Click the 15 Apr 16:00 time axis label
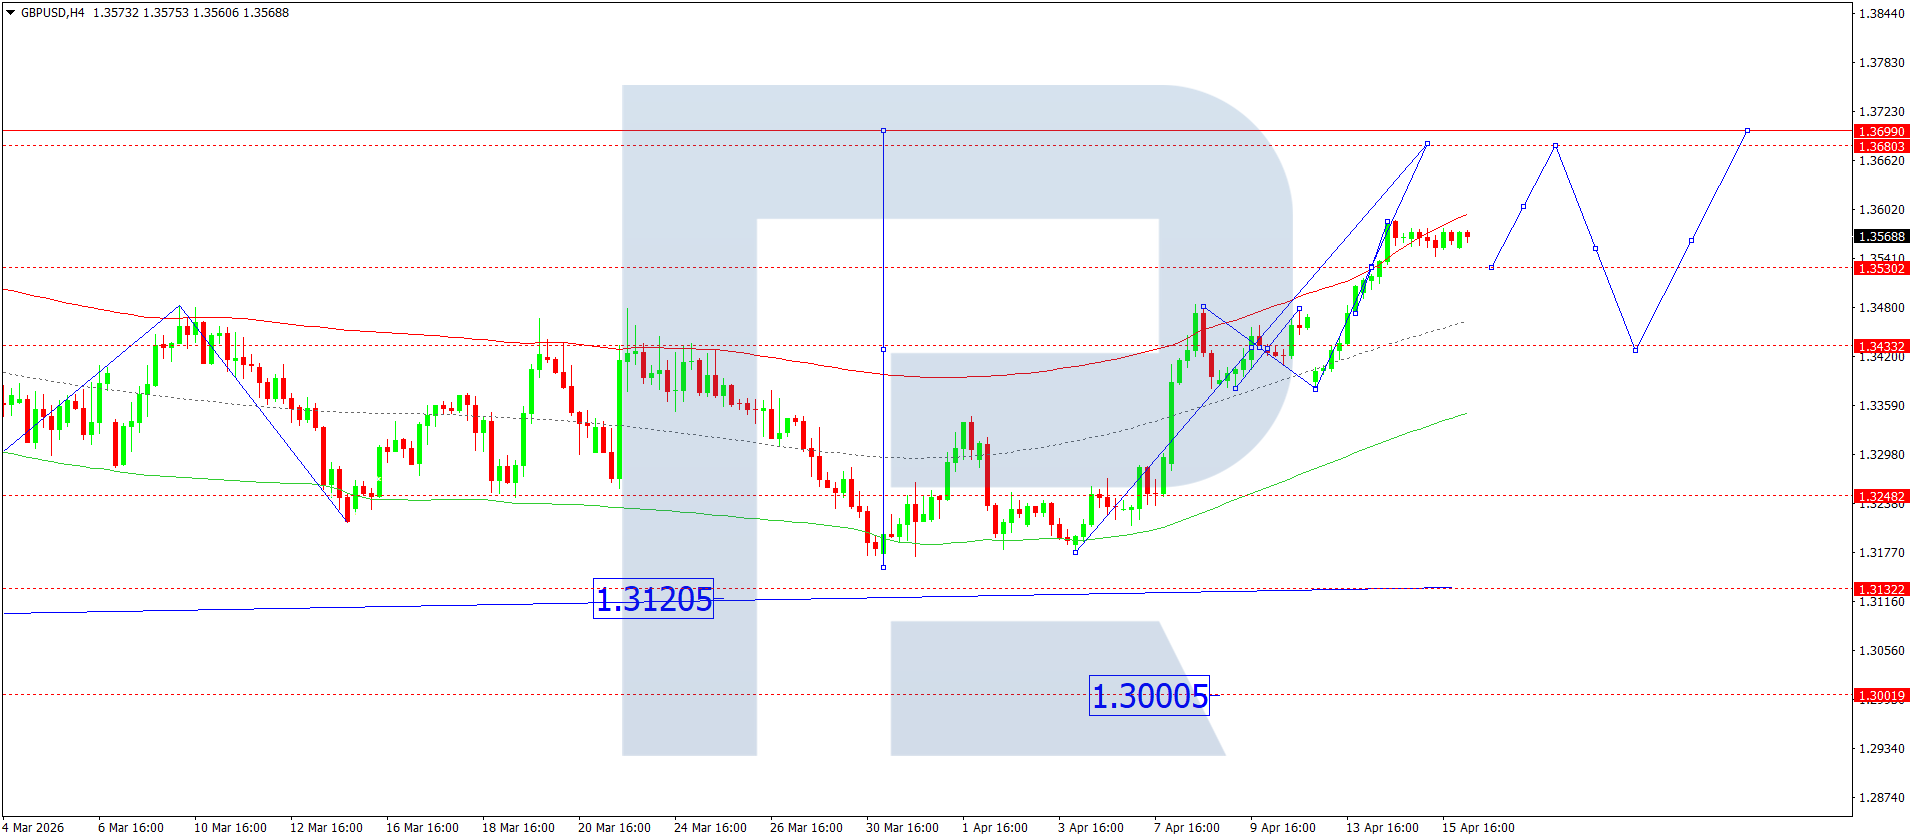The width and height of the screenshot is (1916, 840). (x=1478, y=827)
